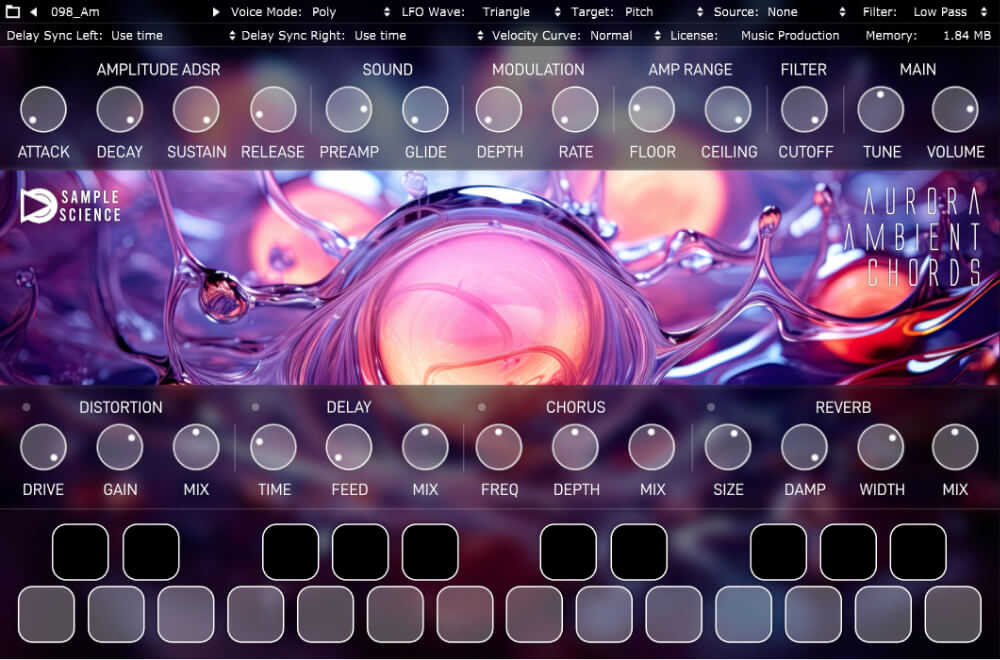The image size is (1000, 660).
Task: Click the delay TIME knob
Action: [273, 447]
